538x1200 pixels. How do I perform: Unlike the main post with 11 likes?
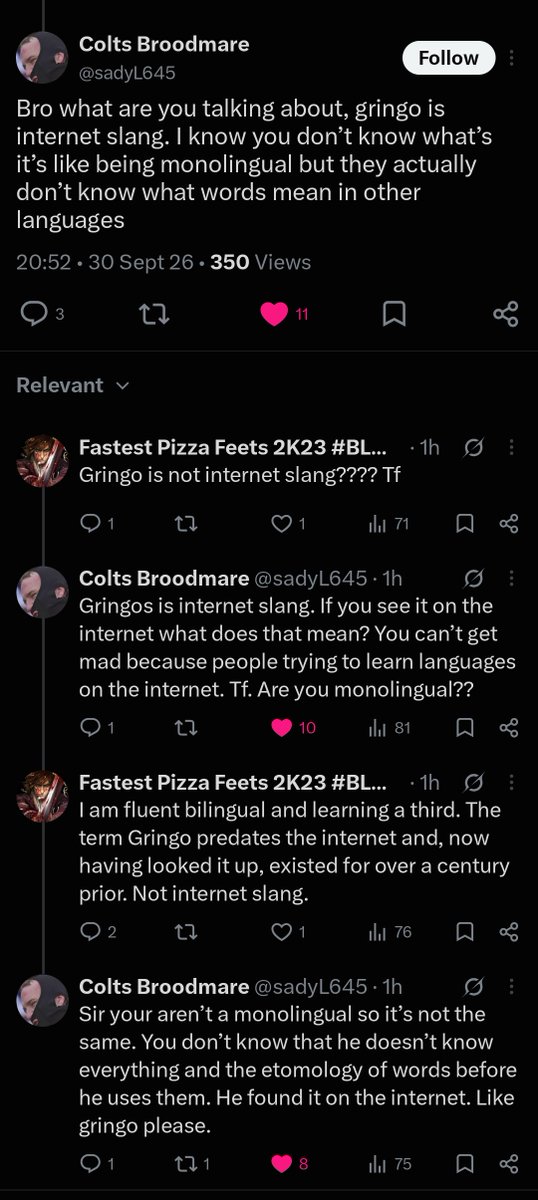pos(284,315)
